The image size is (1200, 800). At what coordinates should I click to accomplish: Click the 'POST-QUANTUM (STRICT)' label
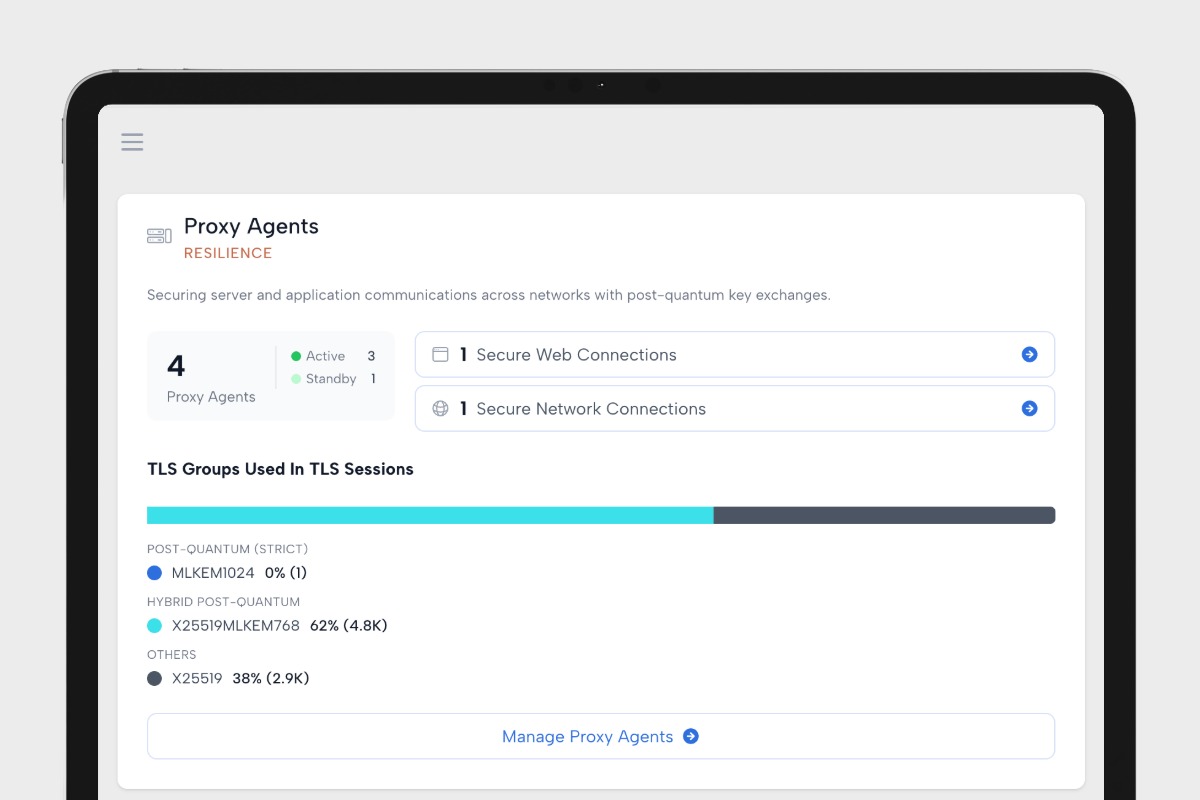click(227, 549)
